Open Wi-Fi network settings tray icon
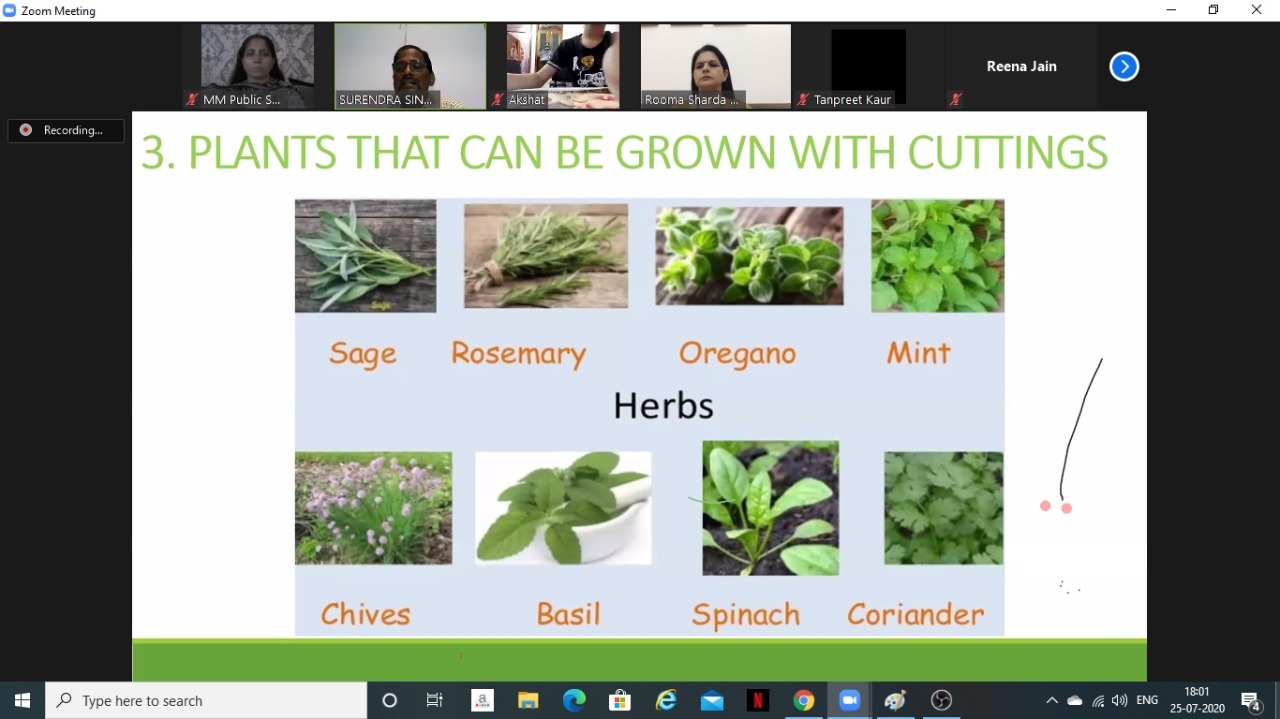The height and width of the screenshot is (719, 1280). pyautogui.click(x=1098, y=701)
